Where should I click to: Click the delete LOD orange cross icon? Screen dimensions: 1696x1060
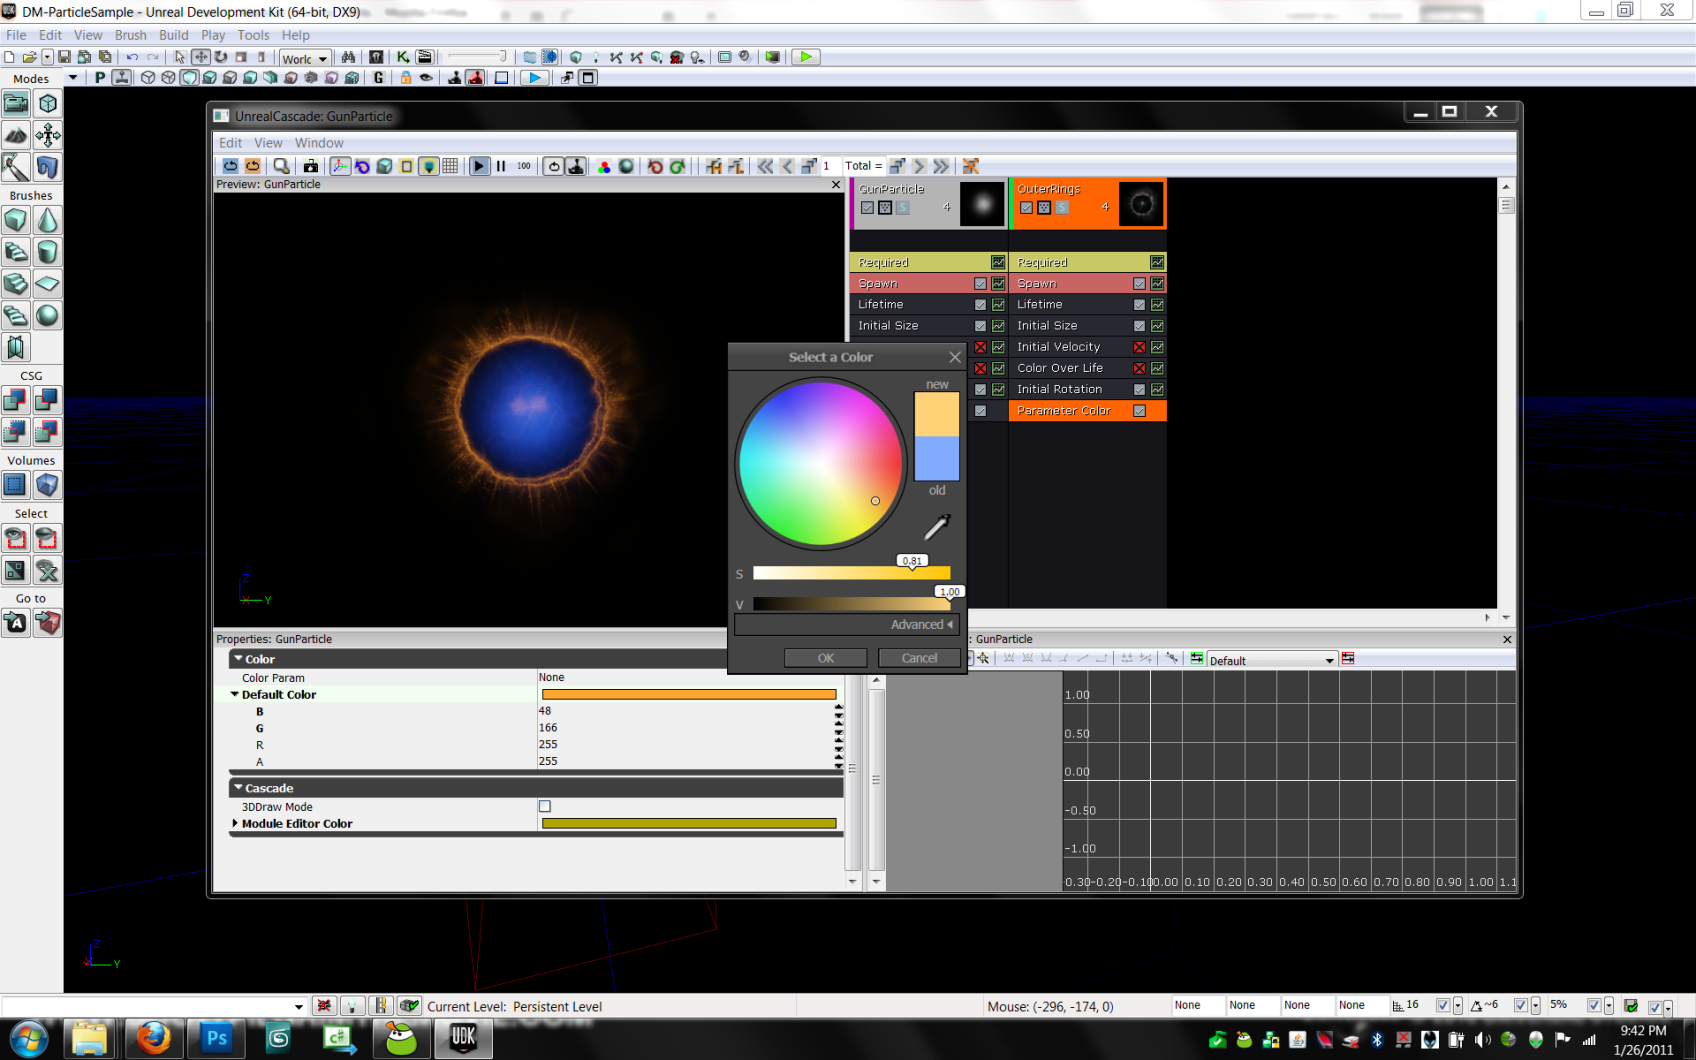[x=970, y=166]
